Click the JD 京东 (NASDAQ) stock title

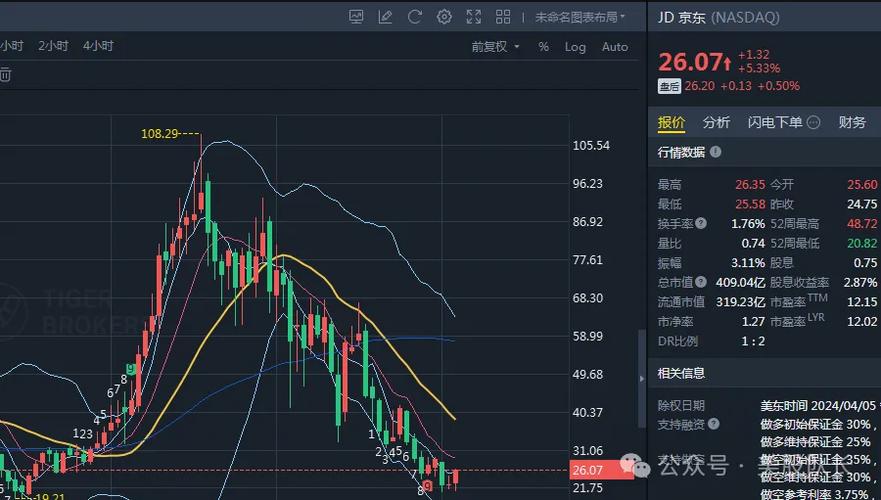pos(719,17)
